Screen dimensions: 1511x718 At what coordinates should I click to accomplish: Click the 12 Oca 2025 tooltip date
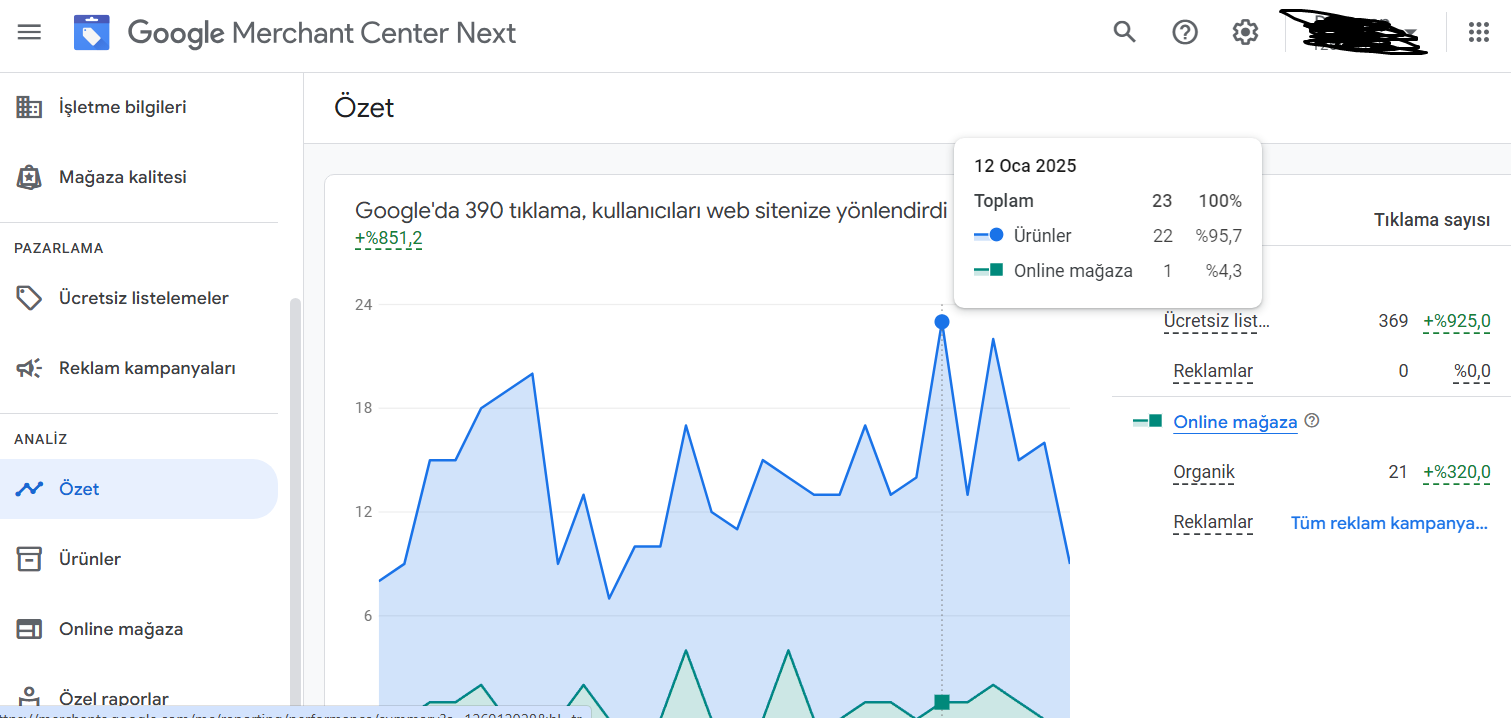[1025, 166]
